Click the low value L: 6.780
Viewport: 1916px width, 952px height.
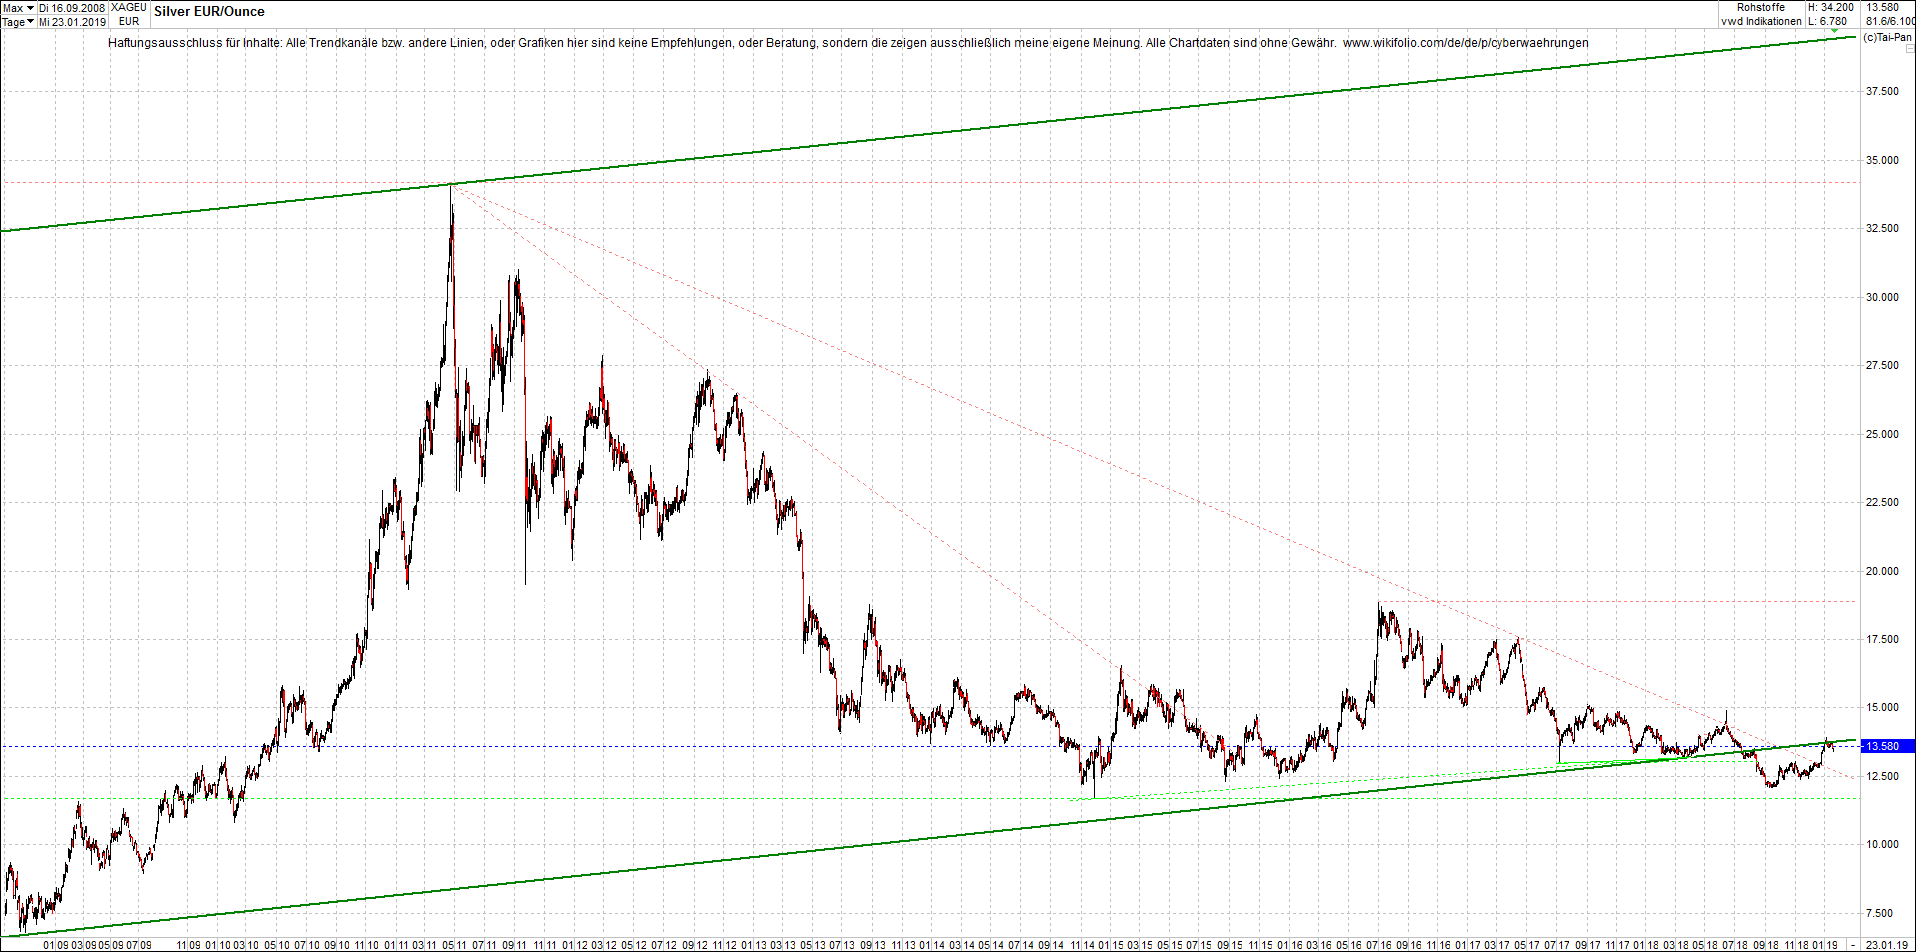tap(1828, 21)
